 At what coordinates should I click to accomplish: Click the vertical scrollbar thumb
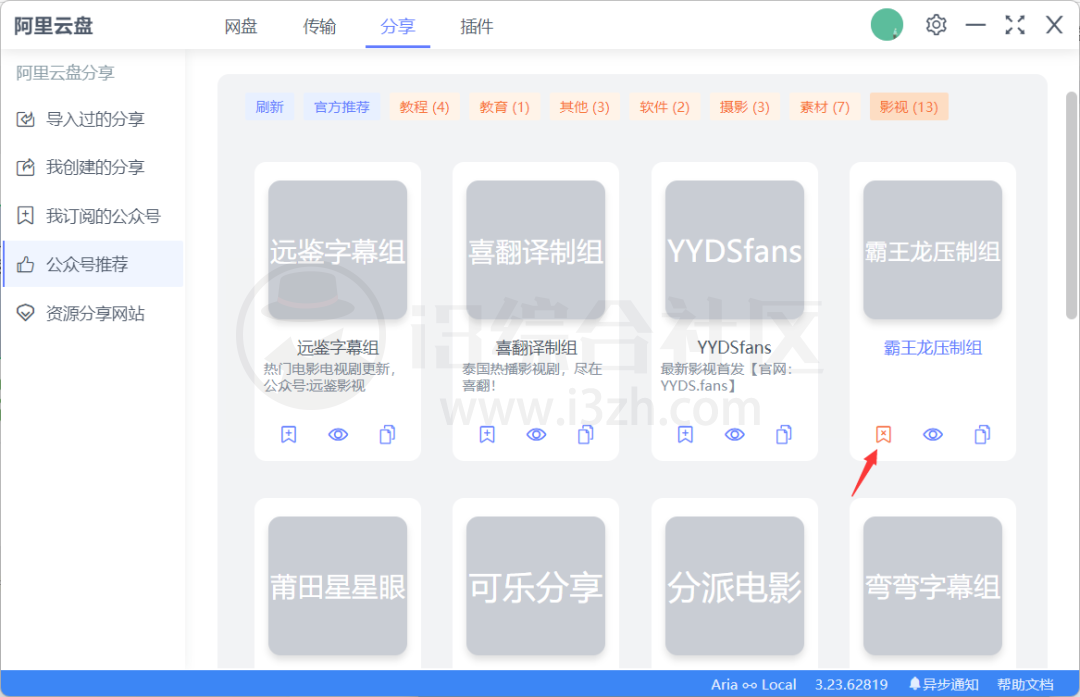[1071, 205]
